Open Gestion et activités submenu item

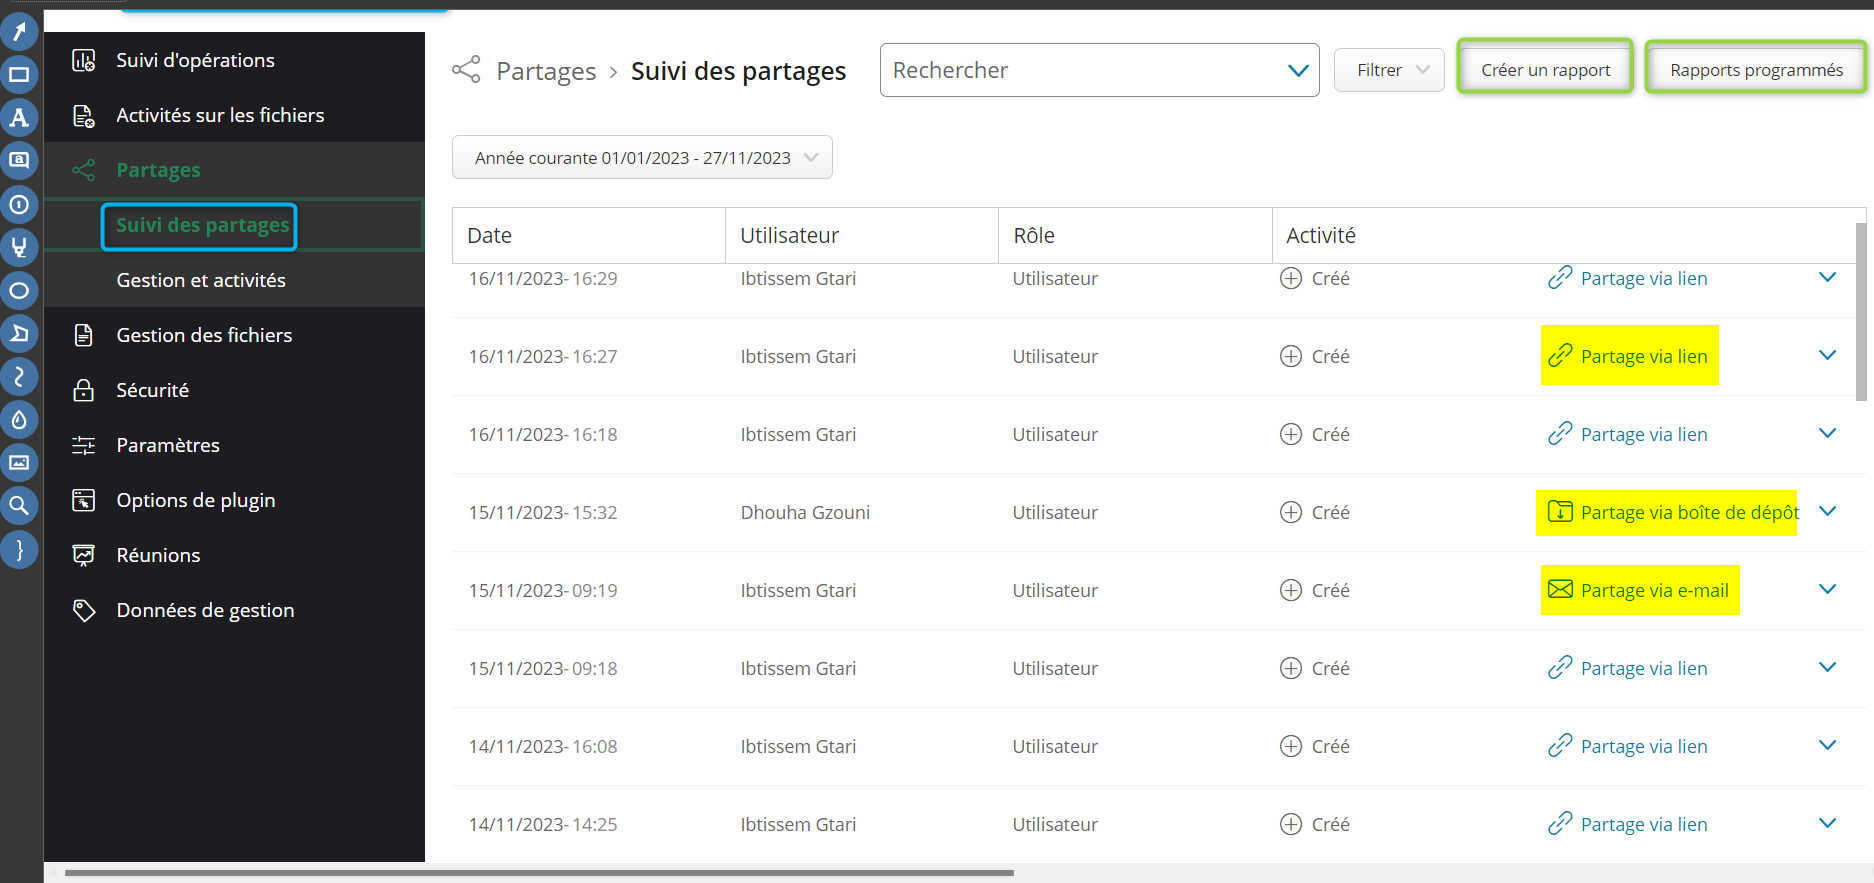coord(201,280)
